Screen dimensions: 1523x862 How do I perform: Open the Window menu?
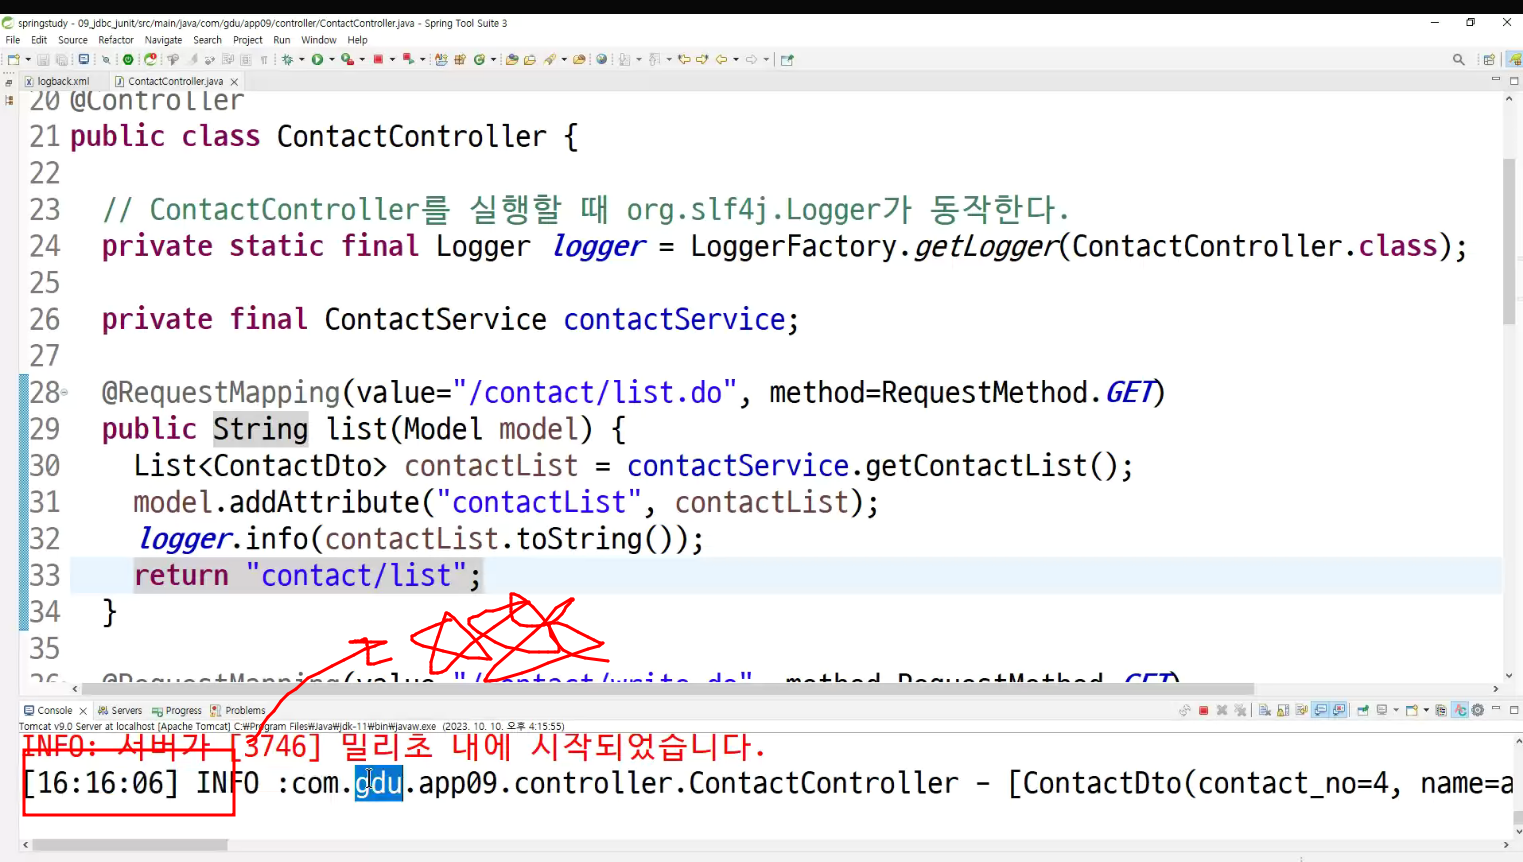point(319,40)
